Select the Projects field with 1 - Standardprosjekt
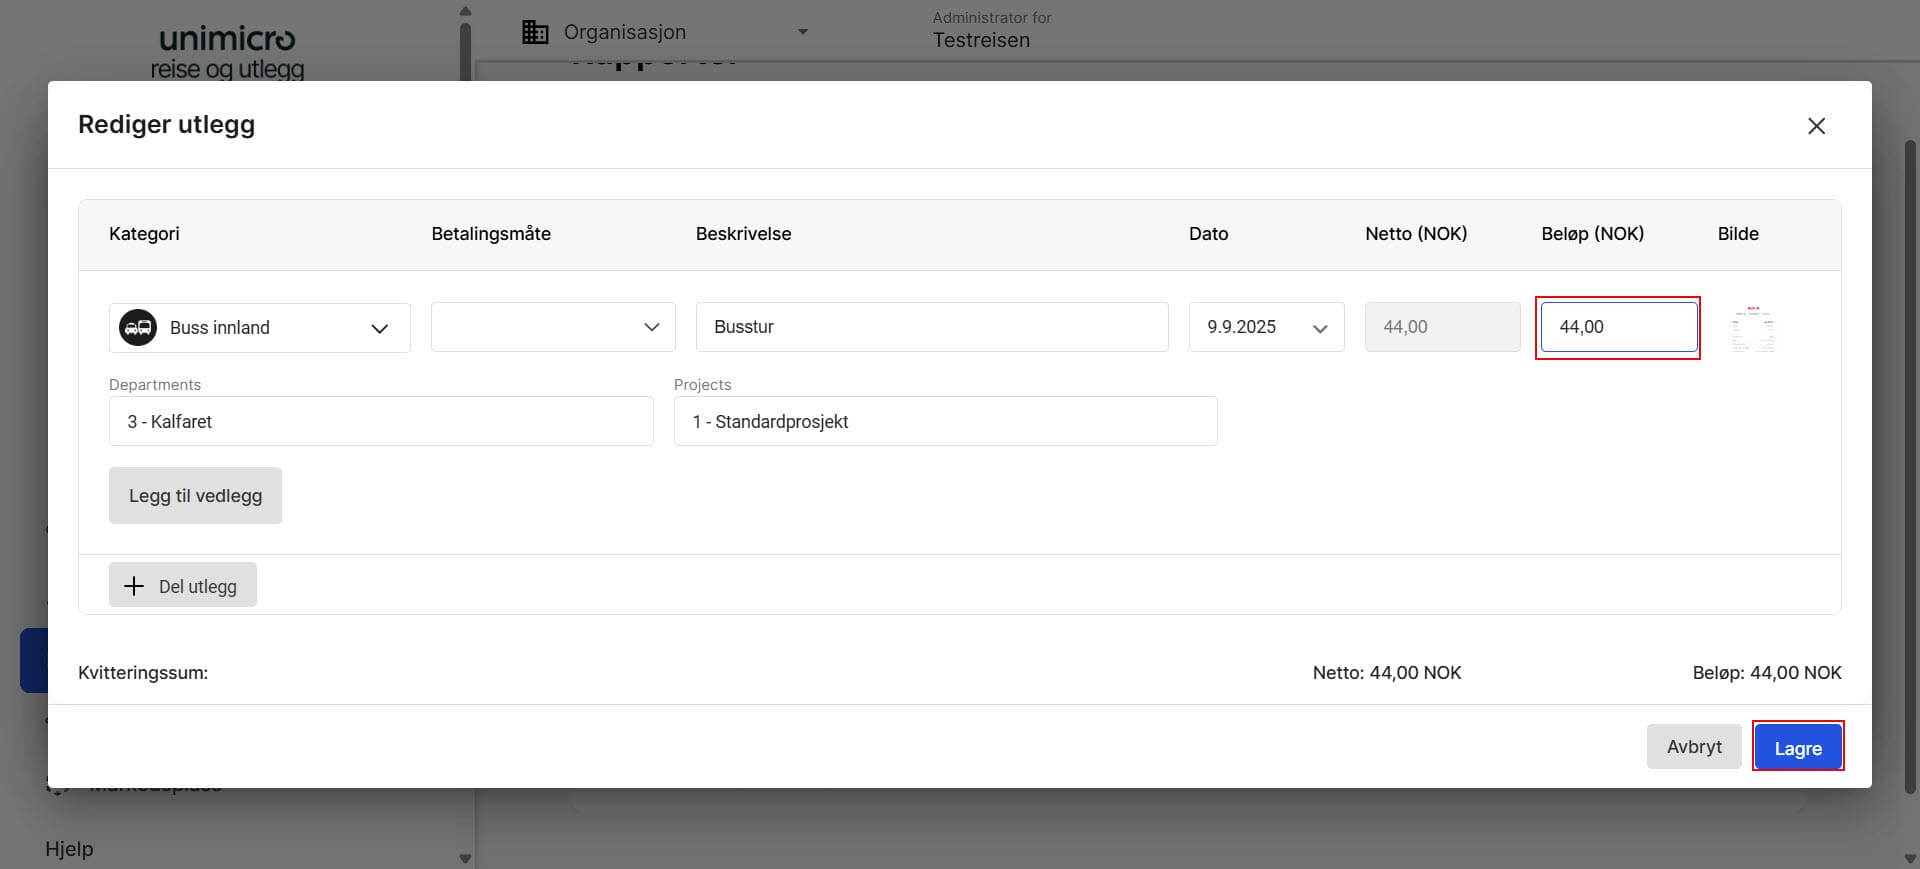This screenshot has height=869, width=1920. click(945, 421)
